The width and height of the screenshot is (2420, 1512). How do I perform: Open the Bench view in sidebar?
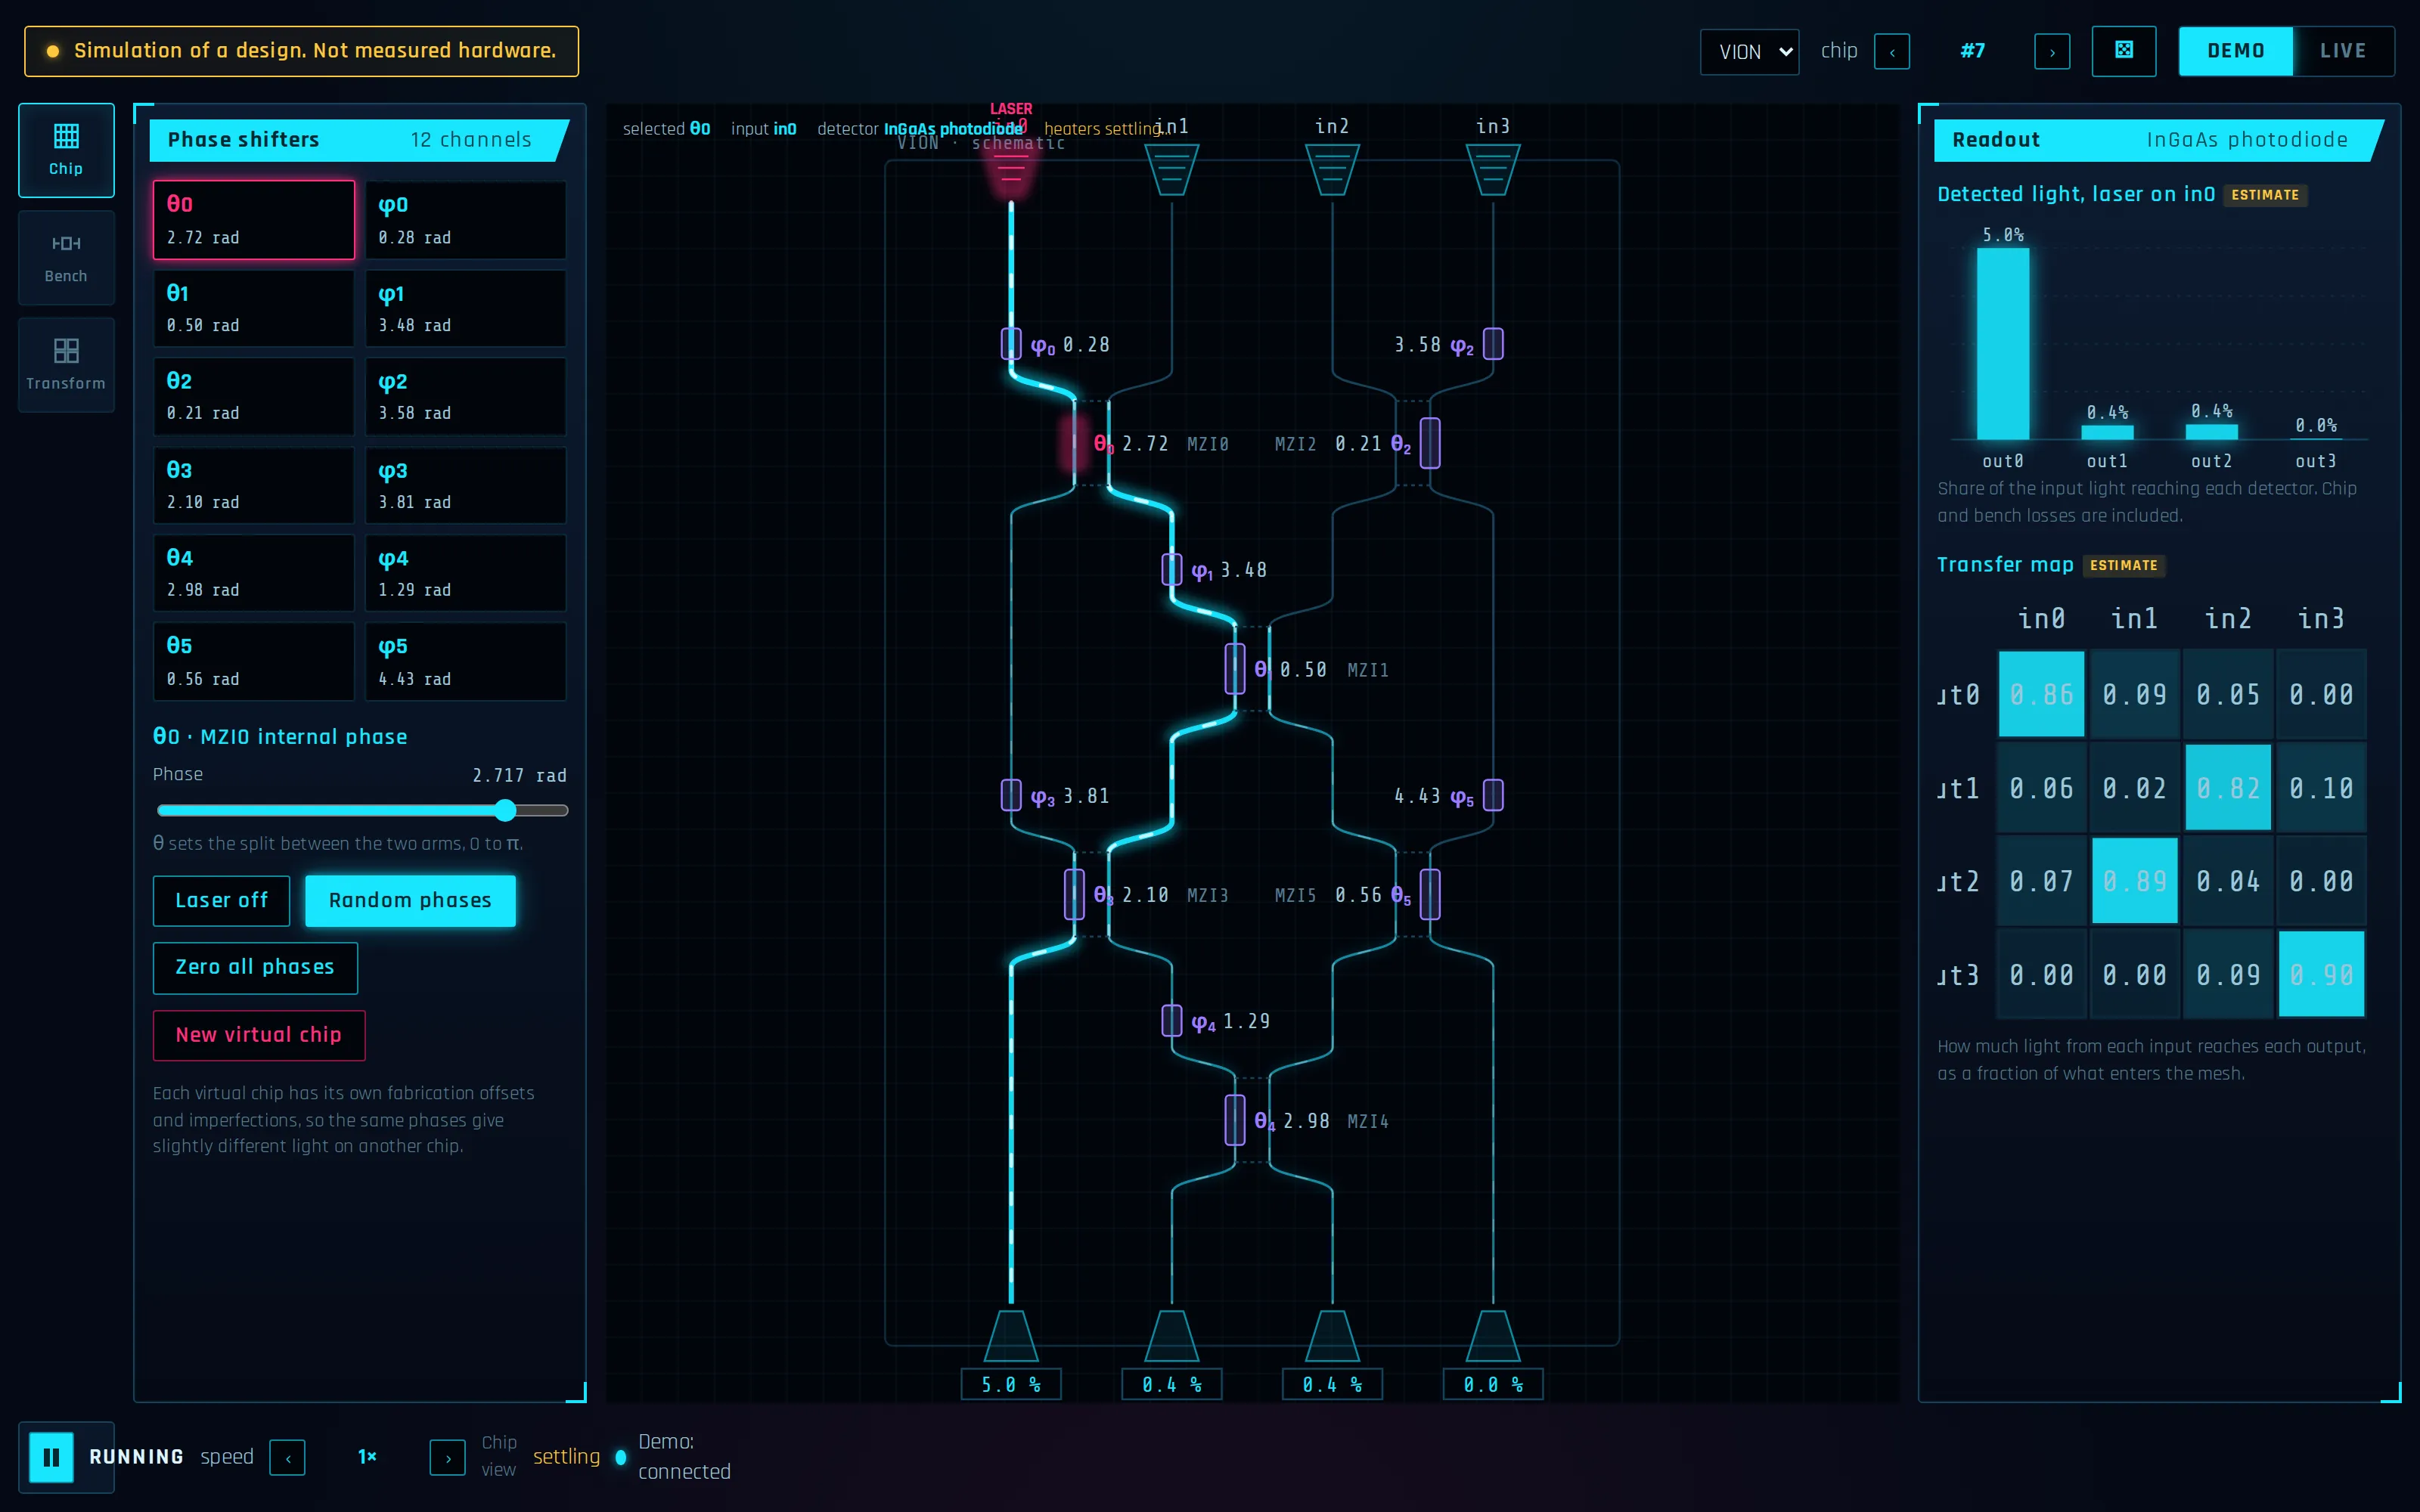[x=66, y=258]
